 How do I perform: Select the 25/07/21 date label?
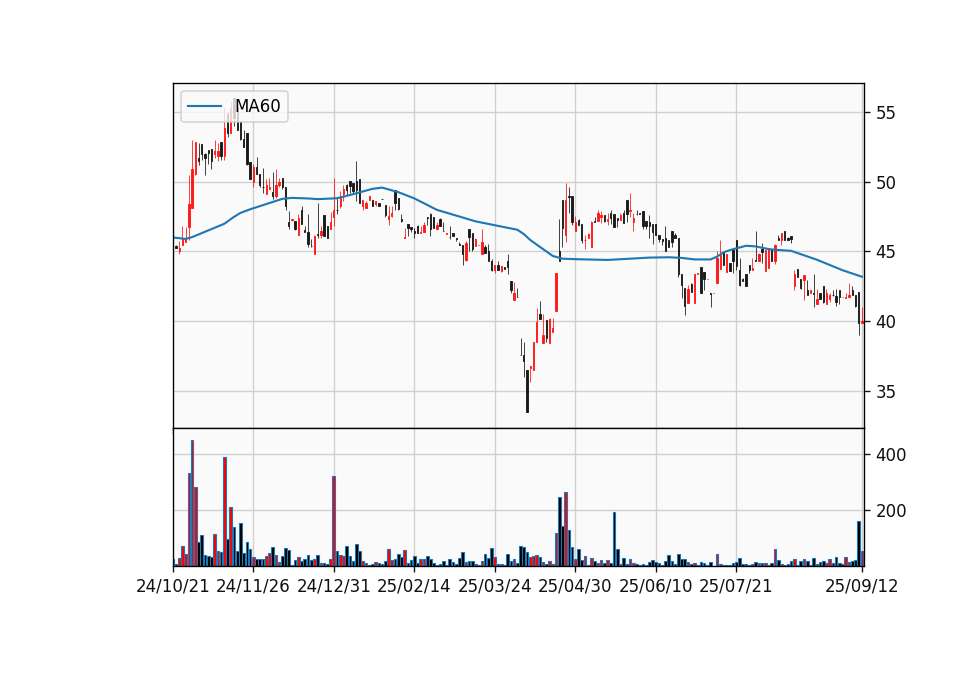[736, 586]
